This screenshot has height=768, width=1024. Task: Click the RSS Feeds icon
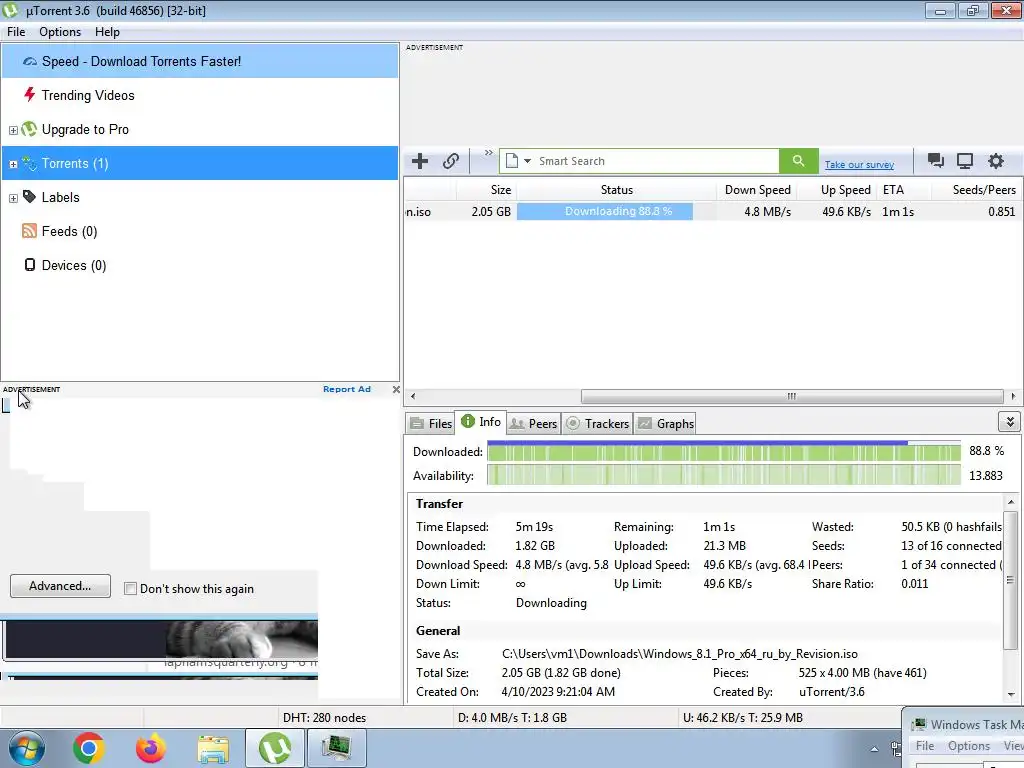(x=29, y=231)
